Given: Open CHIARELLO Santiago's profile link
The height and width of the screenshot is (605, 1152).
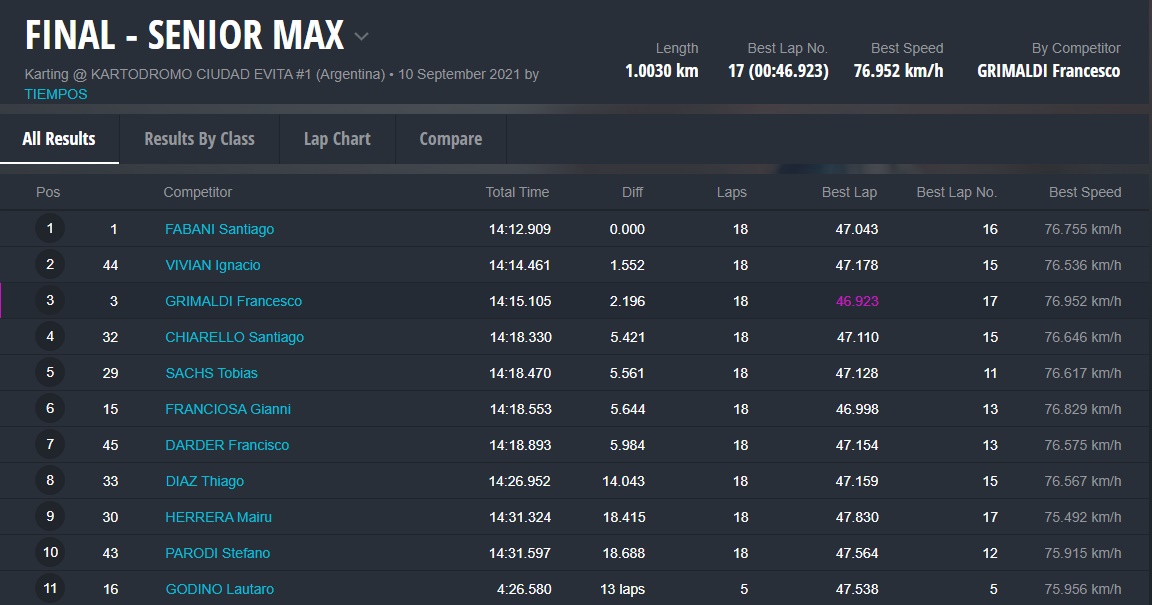Looking at the screenshot, I should 234,337.
